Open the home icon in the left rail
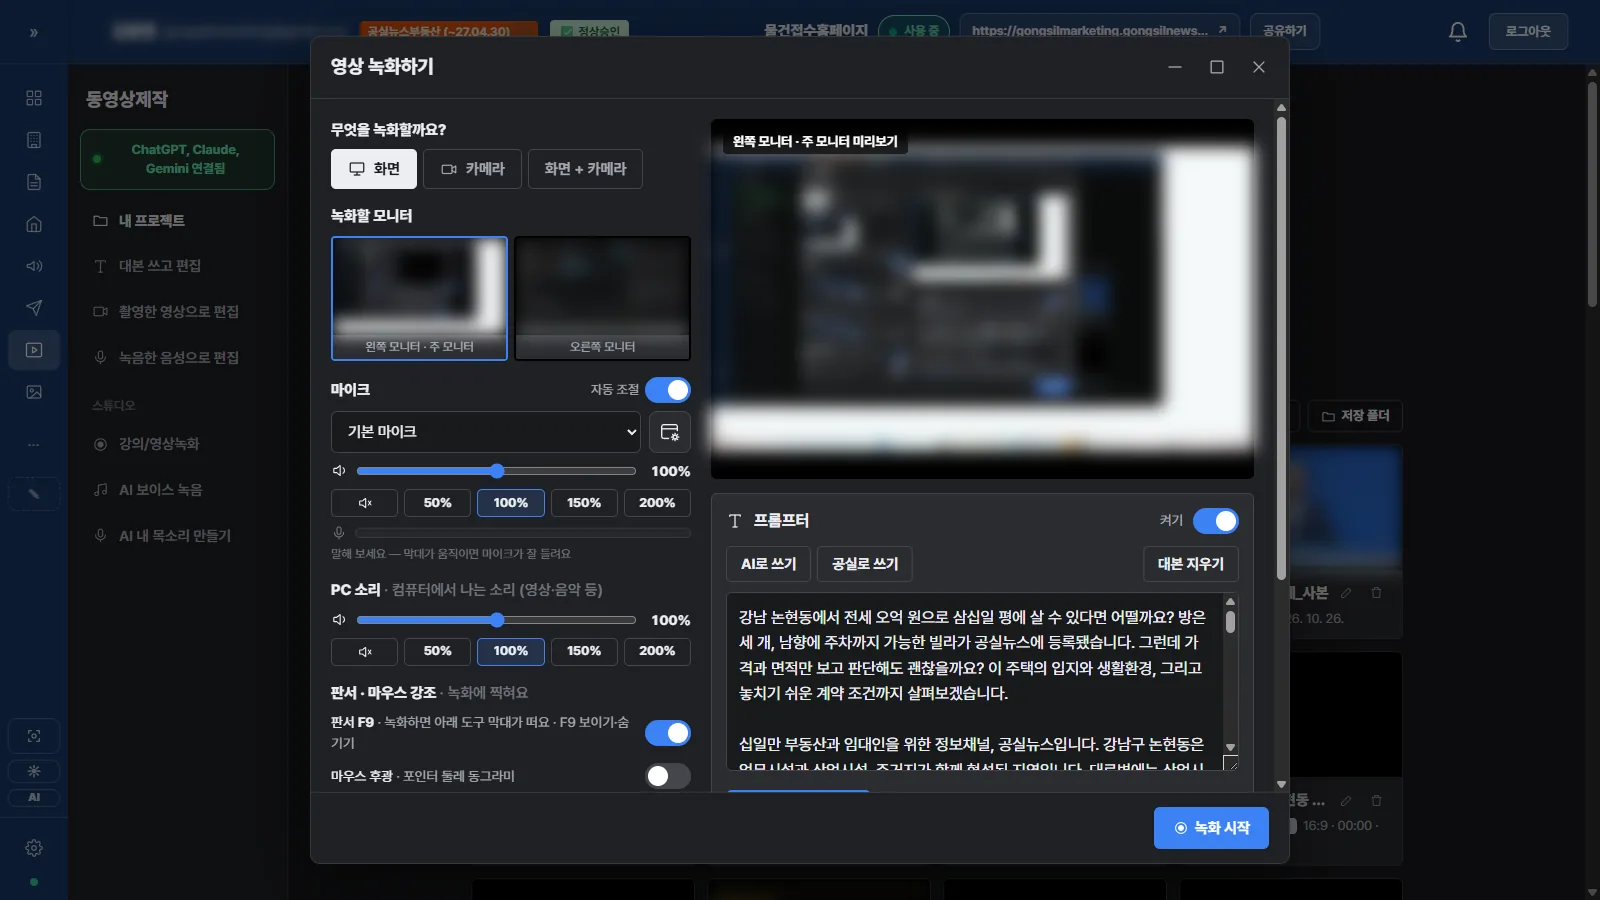The width and height of the screenshot is (1600, 900). tap(34, 224)
